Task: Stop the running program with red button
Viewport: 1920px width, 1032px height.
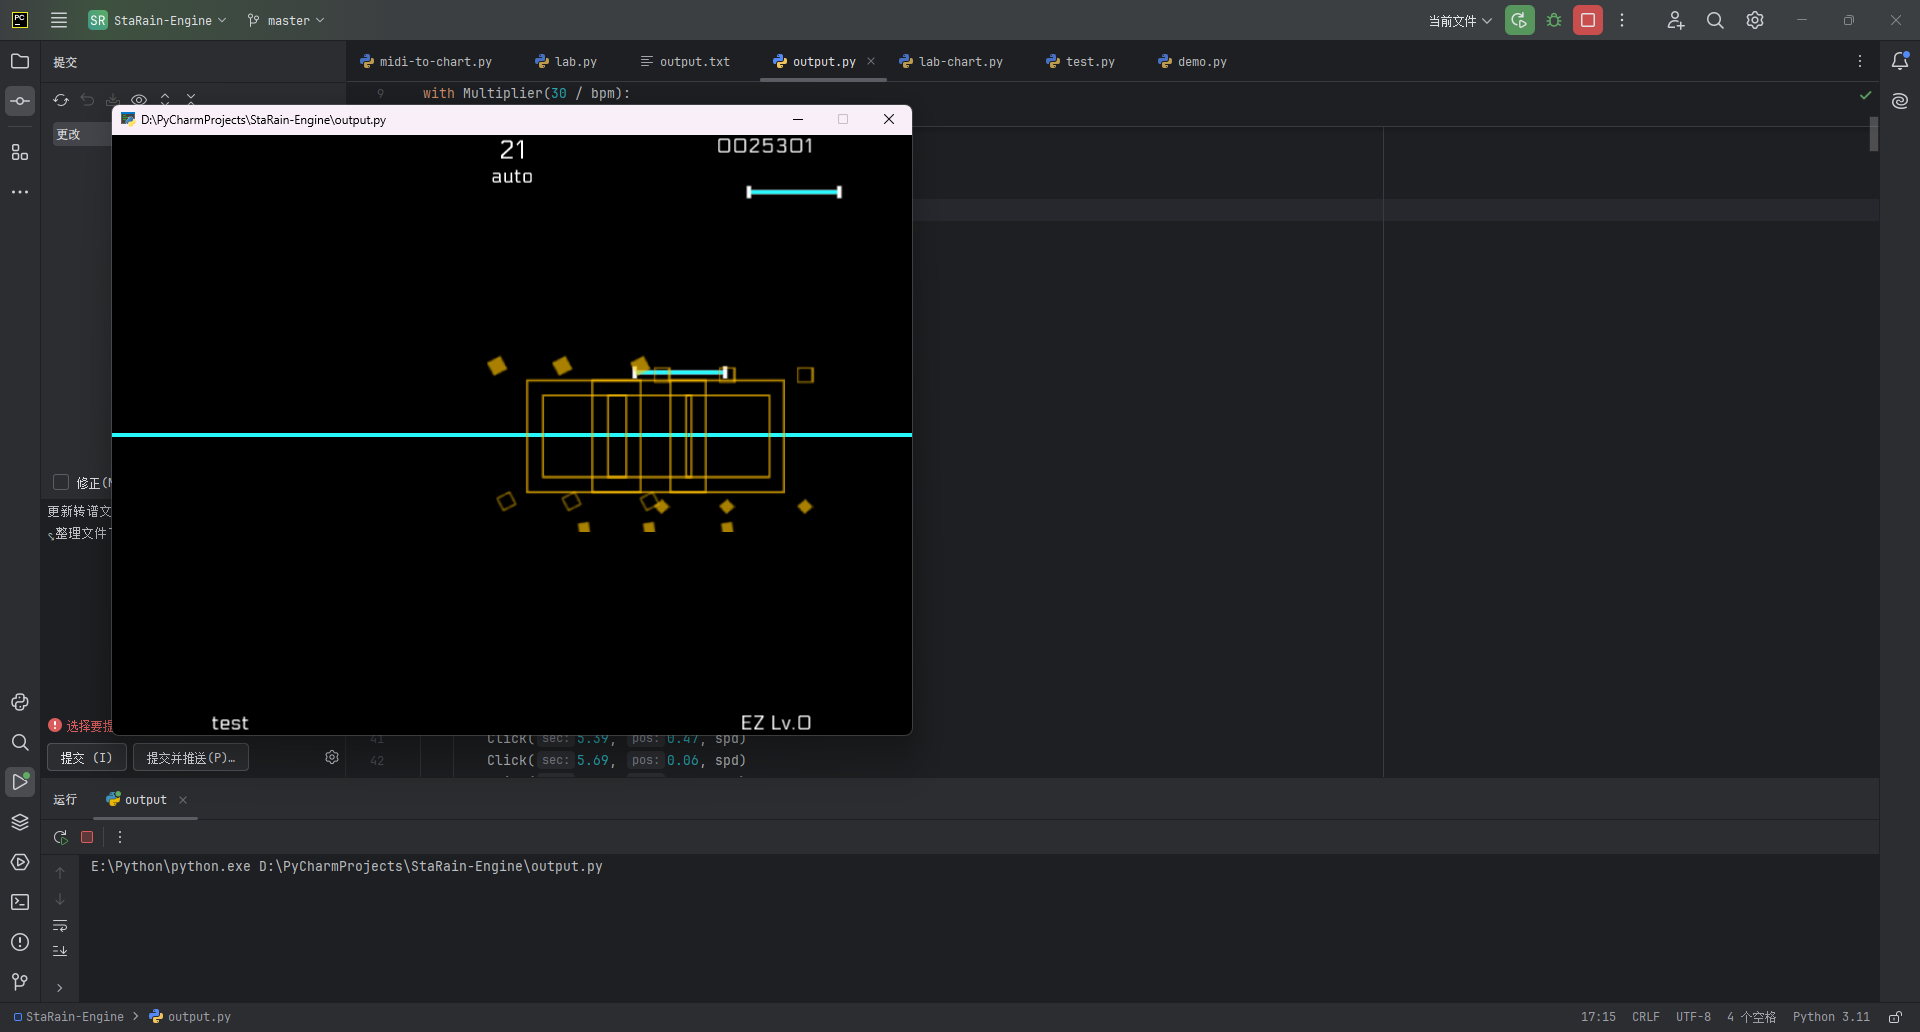Action: pos(1588,20)
